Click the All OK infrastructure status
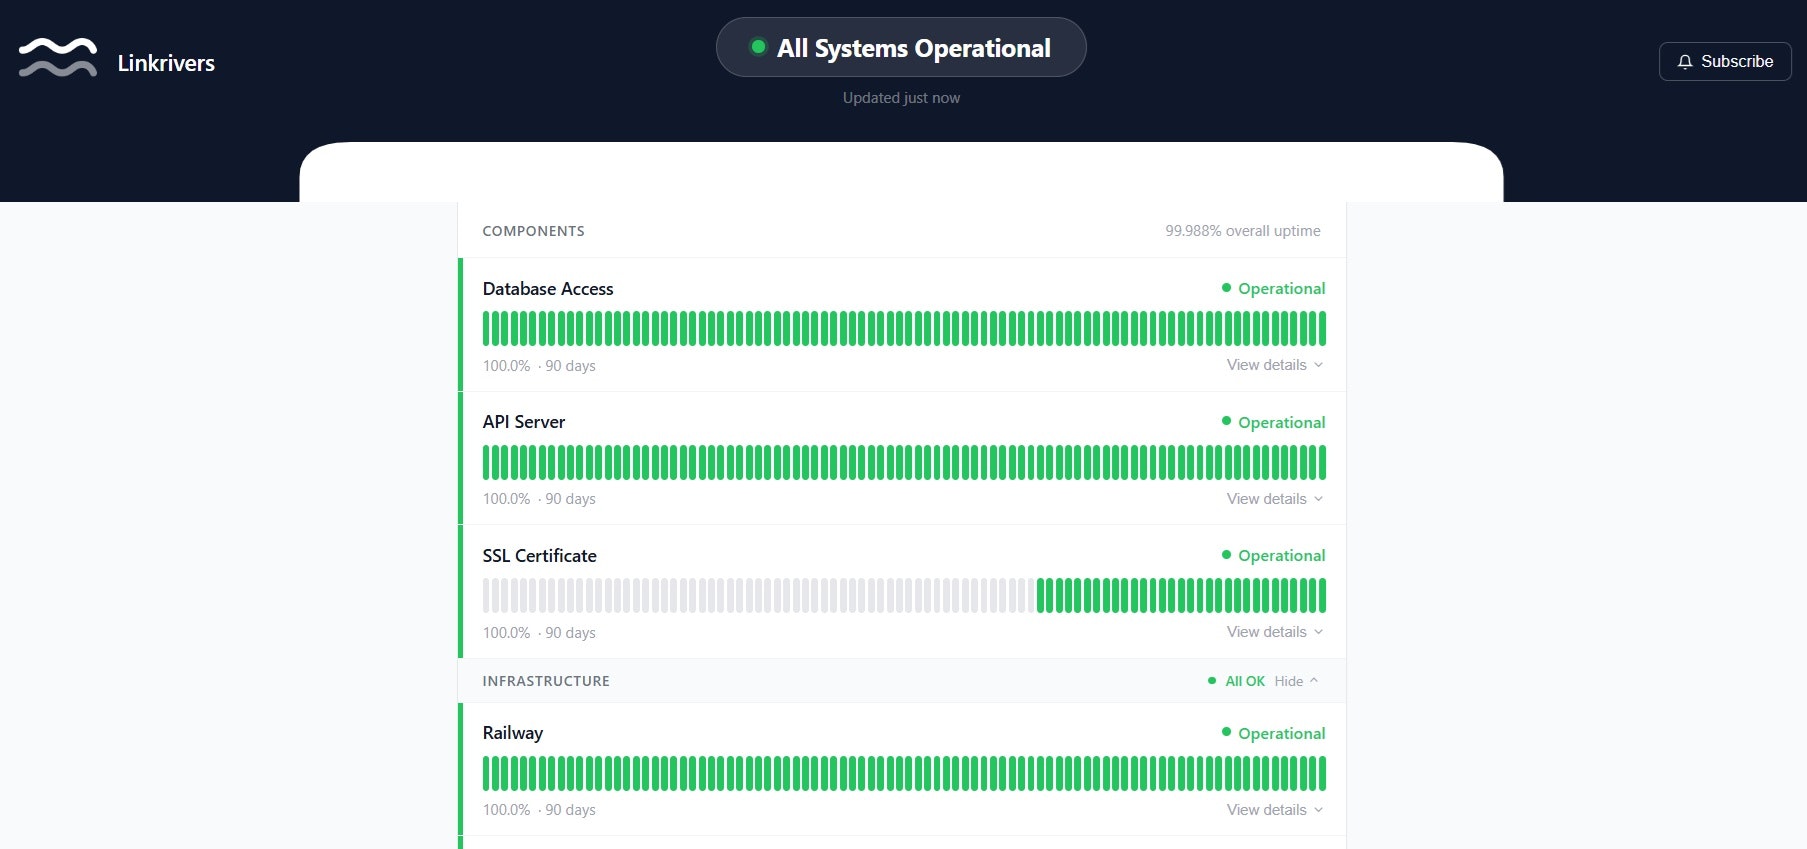 tap(1236, 681)
